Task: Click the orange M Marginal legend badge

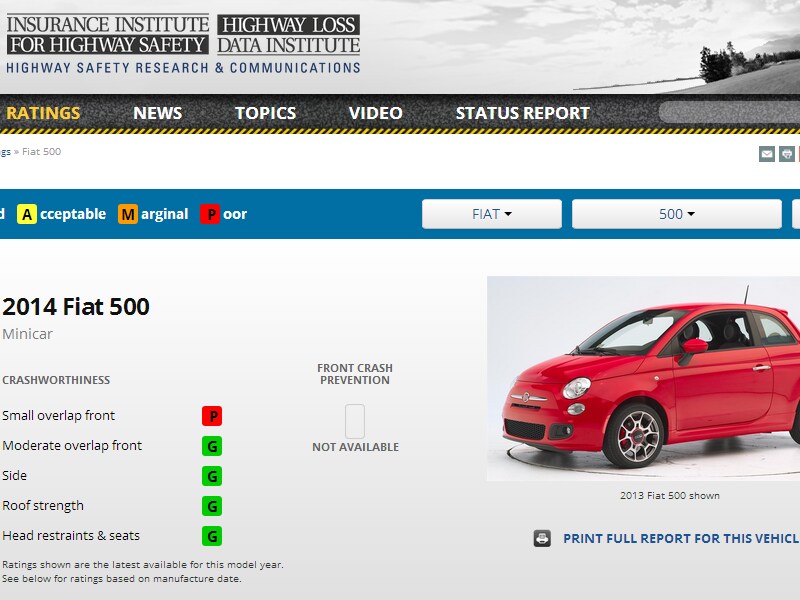Action: tap(128, 214)
